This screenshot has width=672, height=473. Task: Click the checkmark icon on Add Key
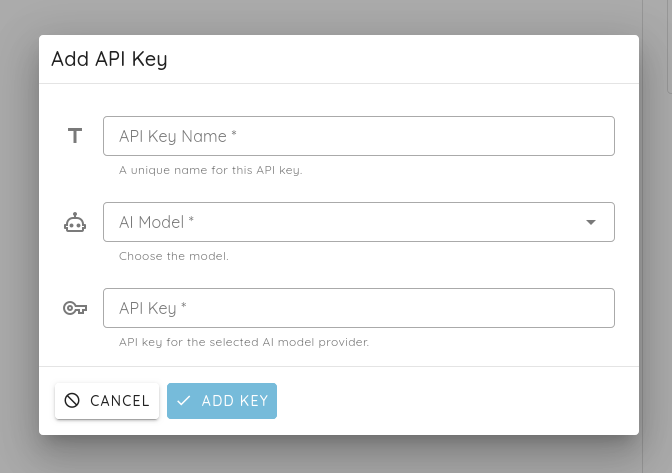pyautogui.click(x=184, y=401)
